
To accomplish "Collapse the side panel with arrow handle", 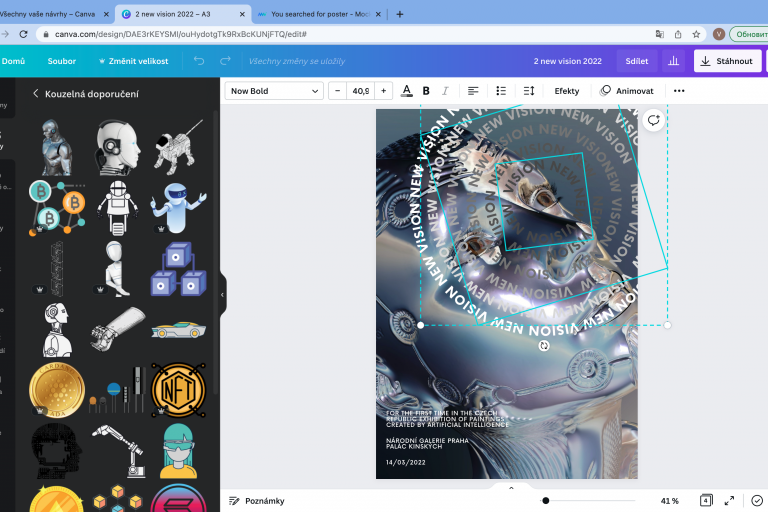I will coord(222,295).
